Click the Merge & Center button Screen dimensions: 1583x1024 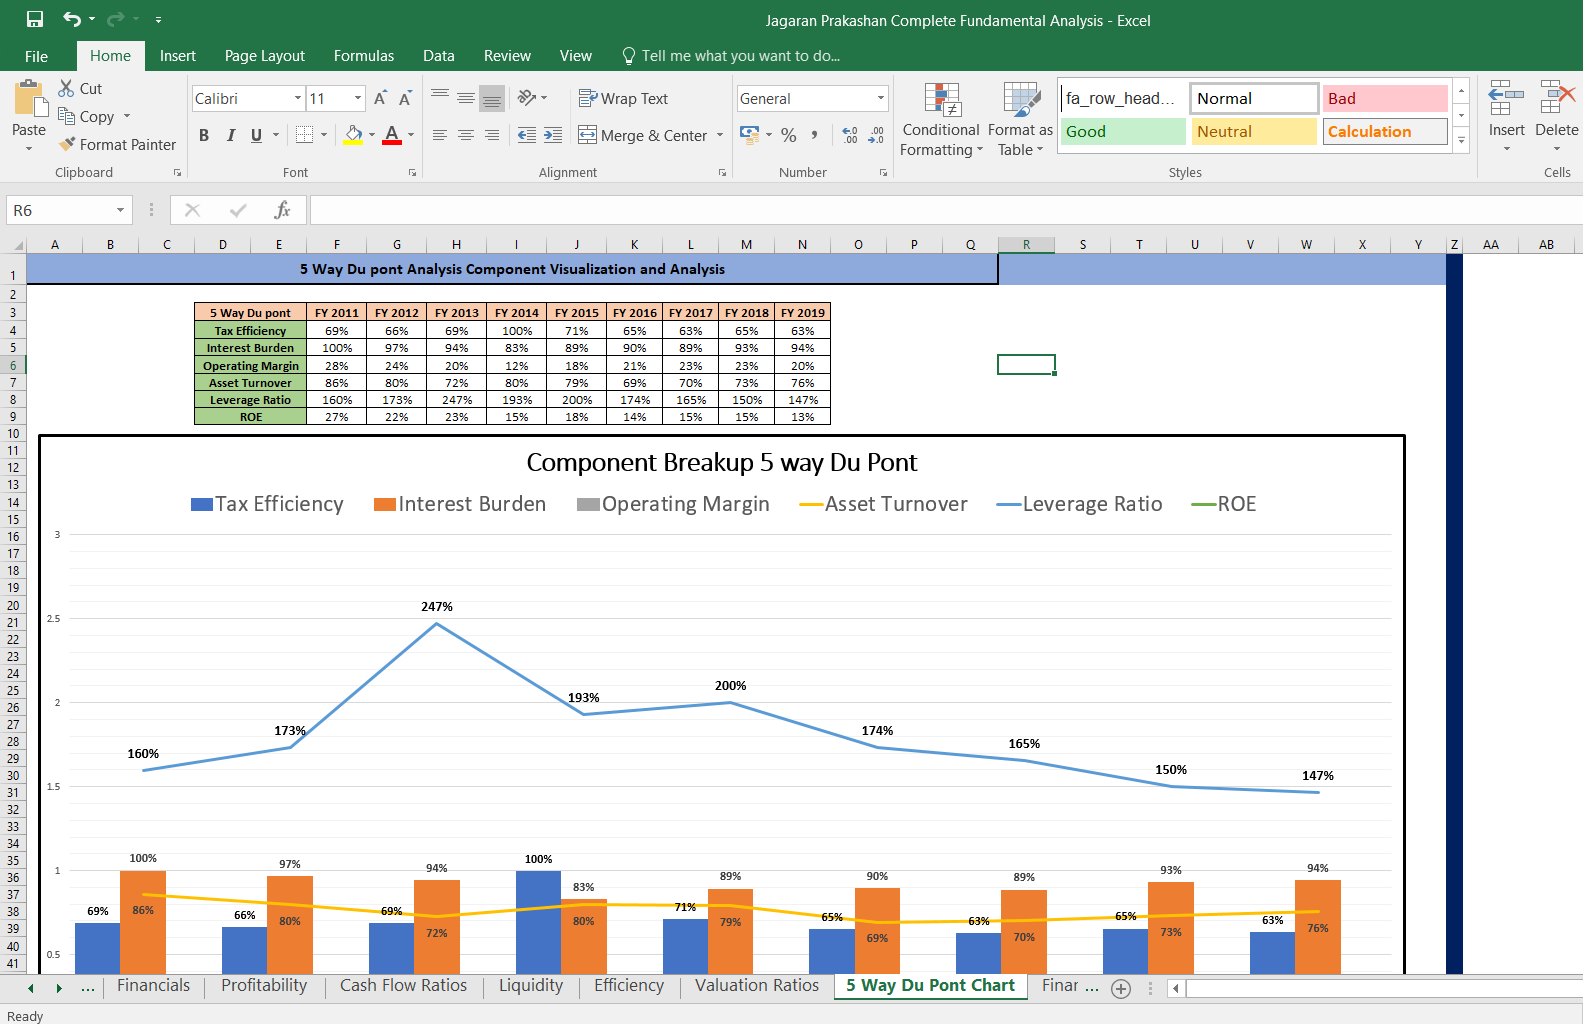pos(642,135)
